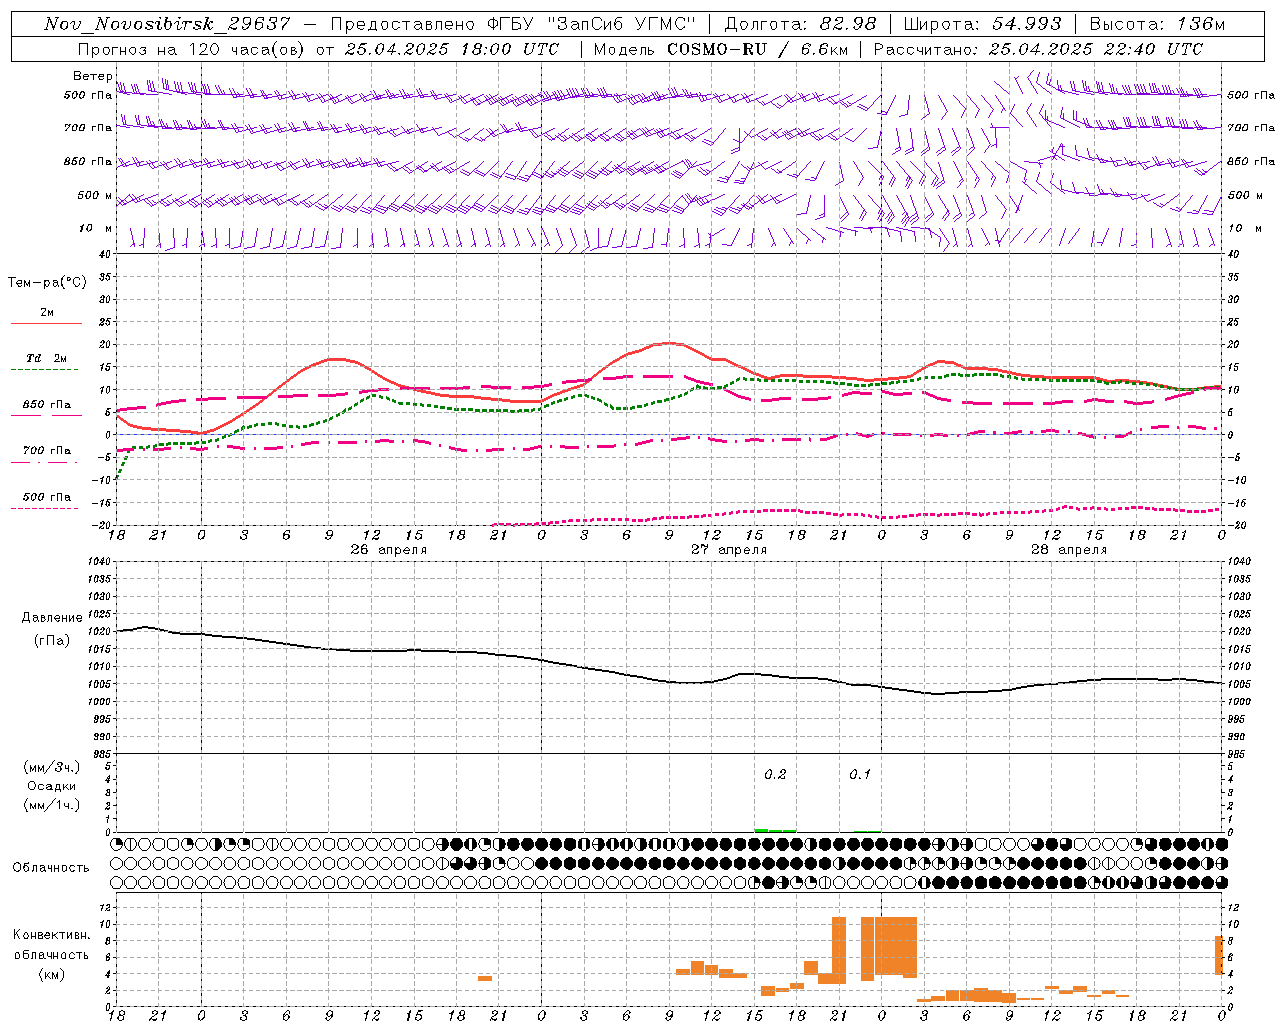This screenshot has height=1024, width=1280.
Task: Click the 0.2 precipitation value
Action: click(775, 775)
